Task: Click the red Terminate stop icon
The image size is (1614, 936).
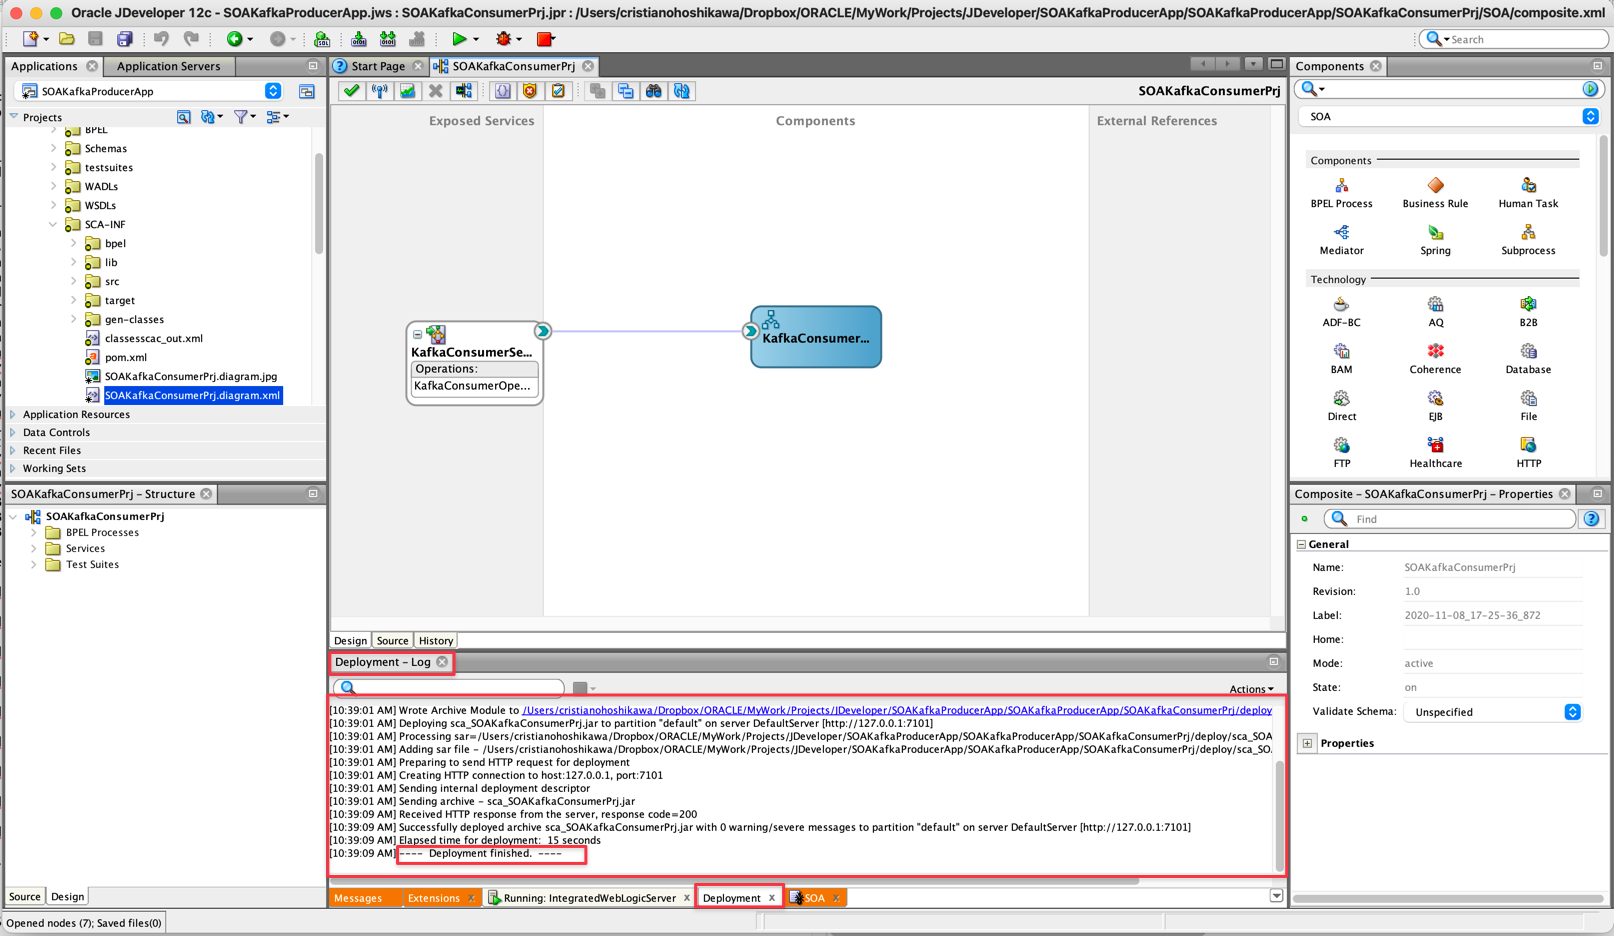Action: tap(545, 39)
